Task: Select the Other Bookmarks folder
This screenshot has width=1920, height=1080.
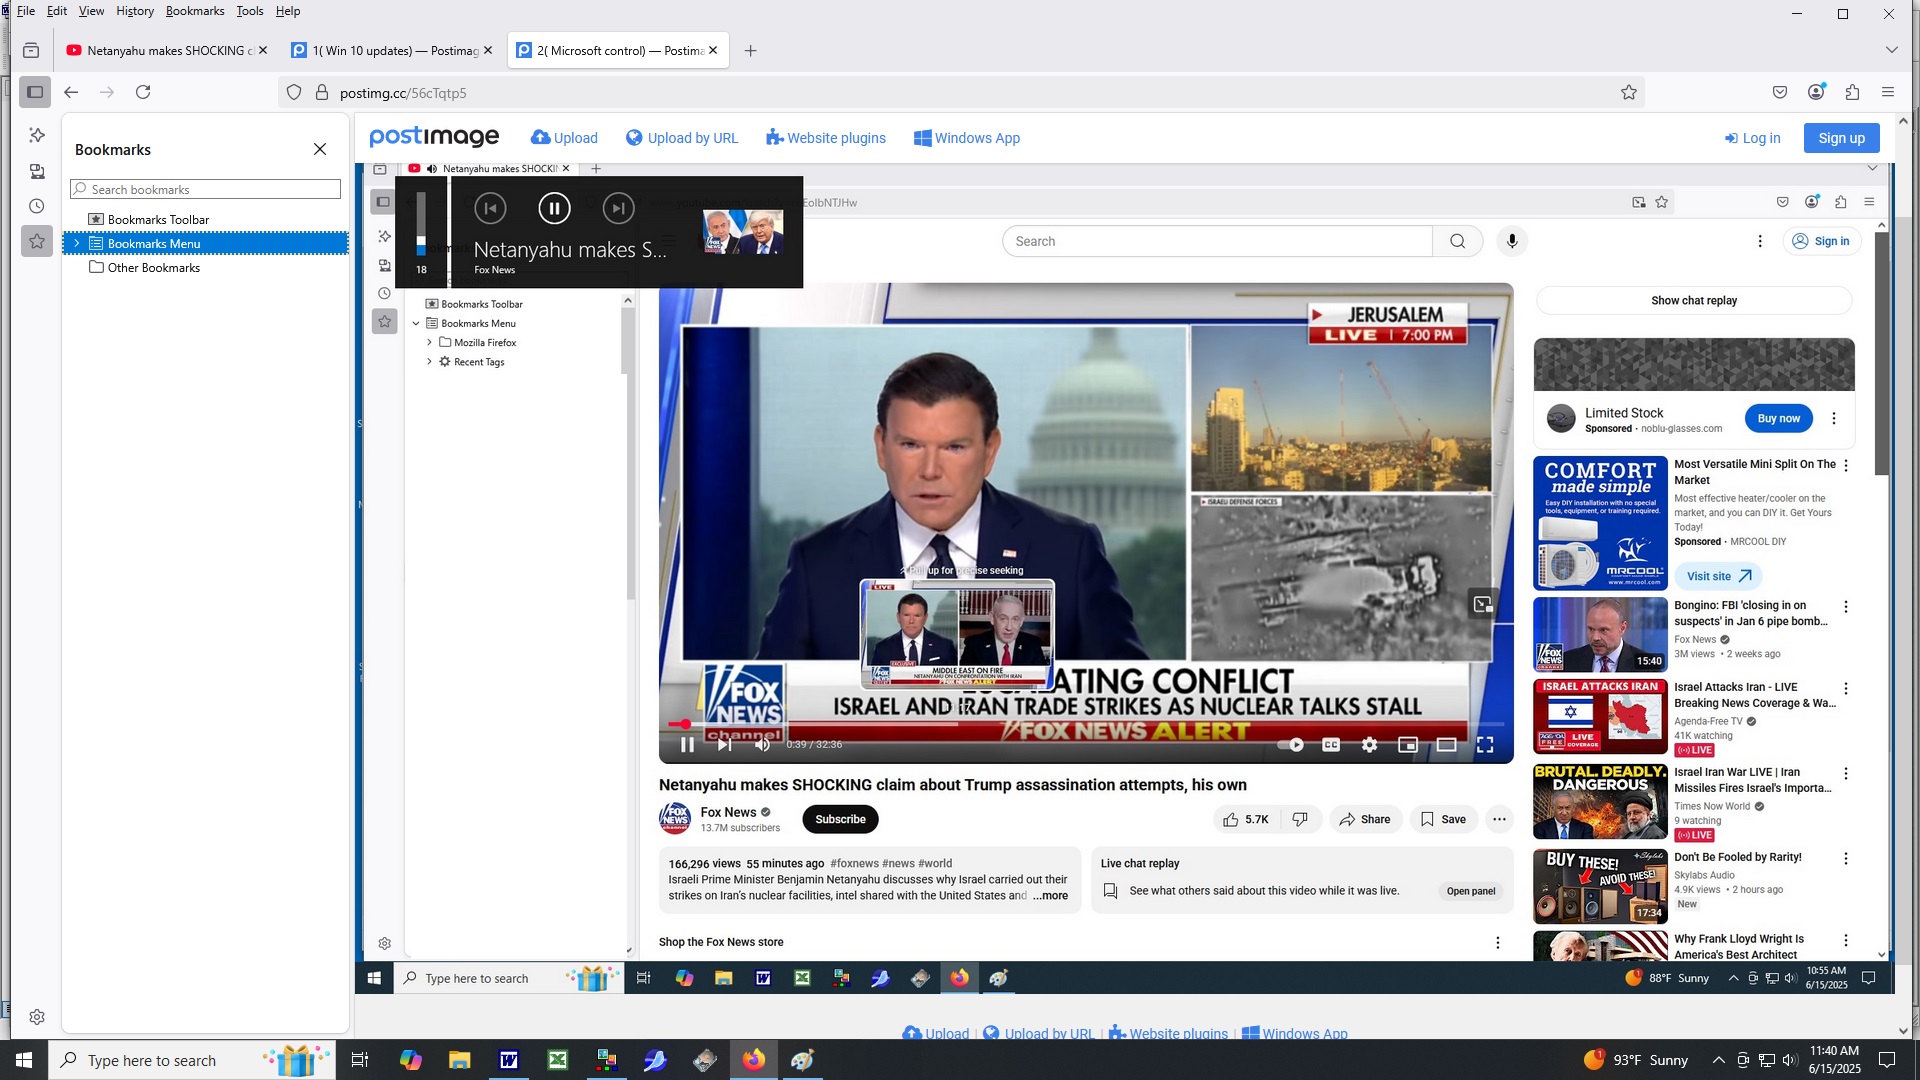Action: [154, 267]
